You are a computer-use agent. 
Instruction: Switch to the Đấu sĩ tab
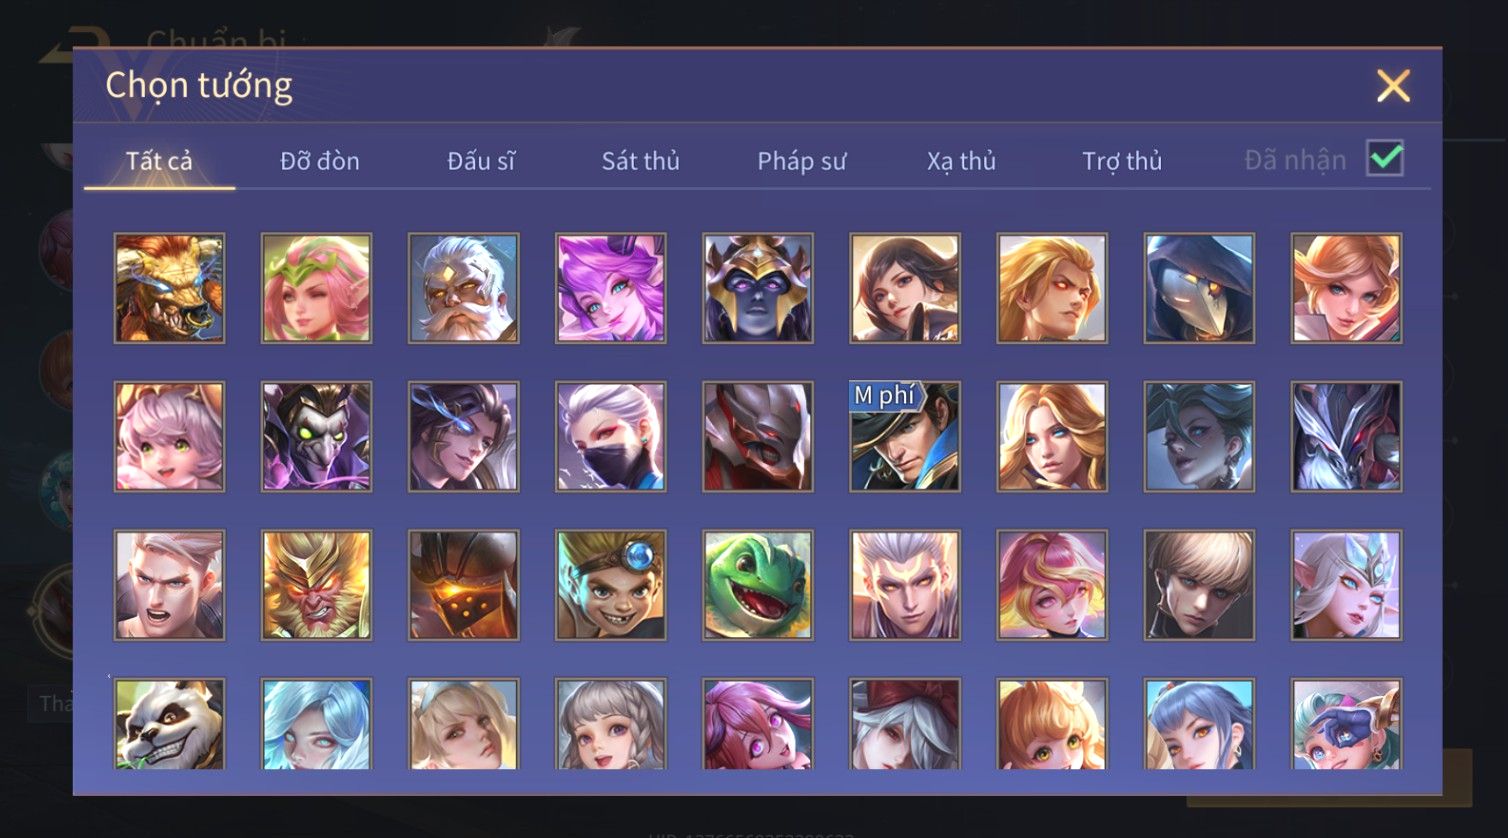click(x=481, y=161)
